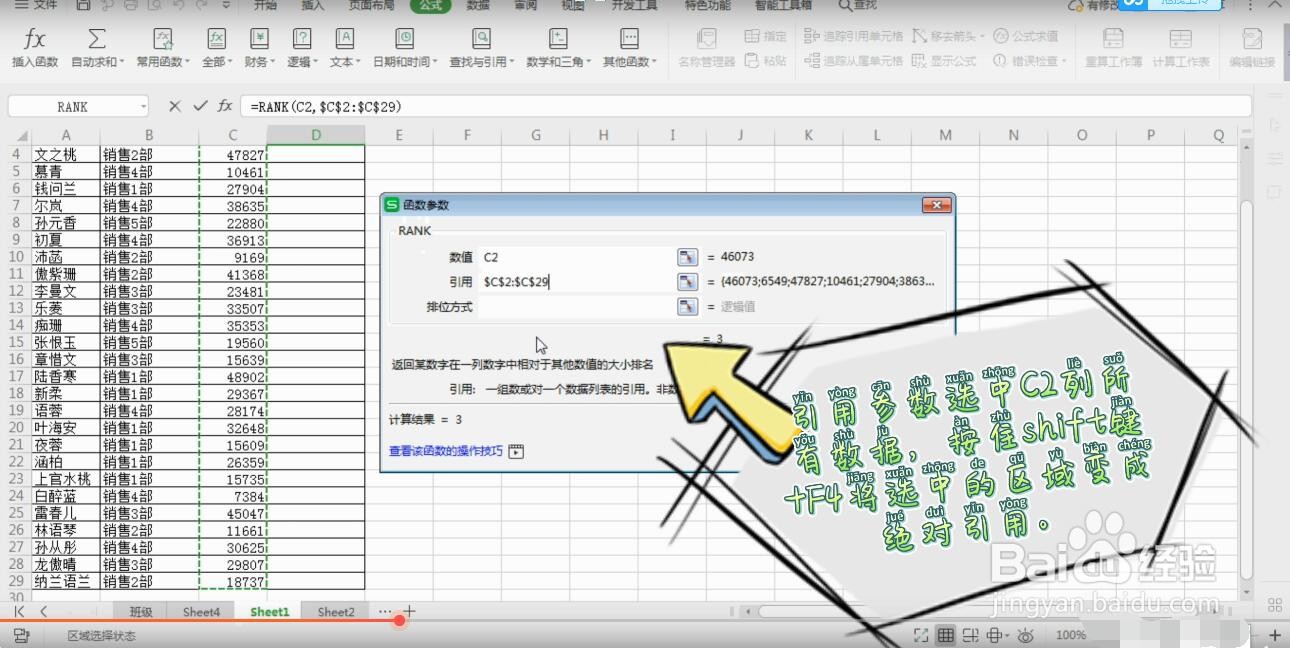Select cell containing 文之桃
The image size is (1290, 648).
(x=65, y=155)
